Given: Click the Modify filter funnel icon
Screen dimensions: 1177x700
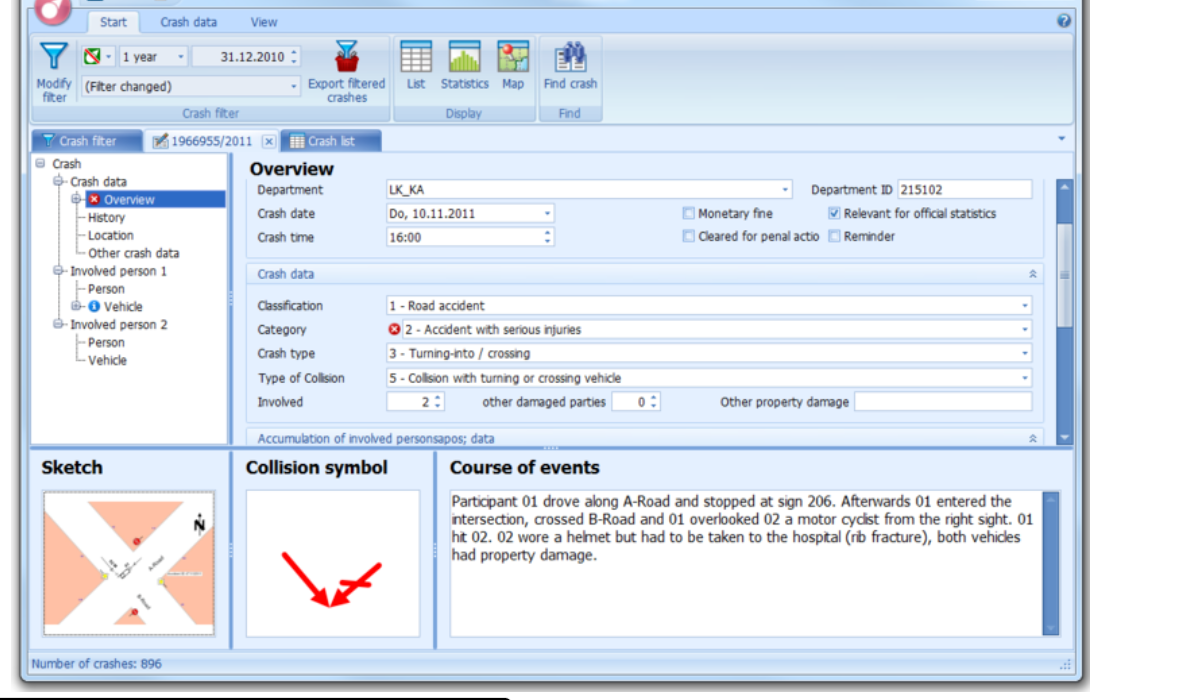Looking at the screenshot, I should pos(54,58).
